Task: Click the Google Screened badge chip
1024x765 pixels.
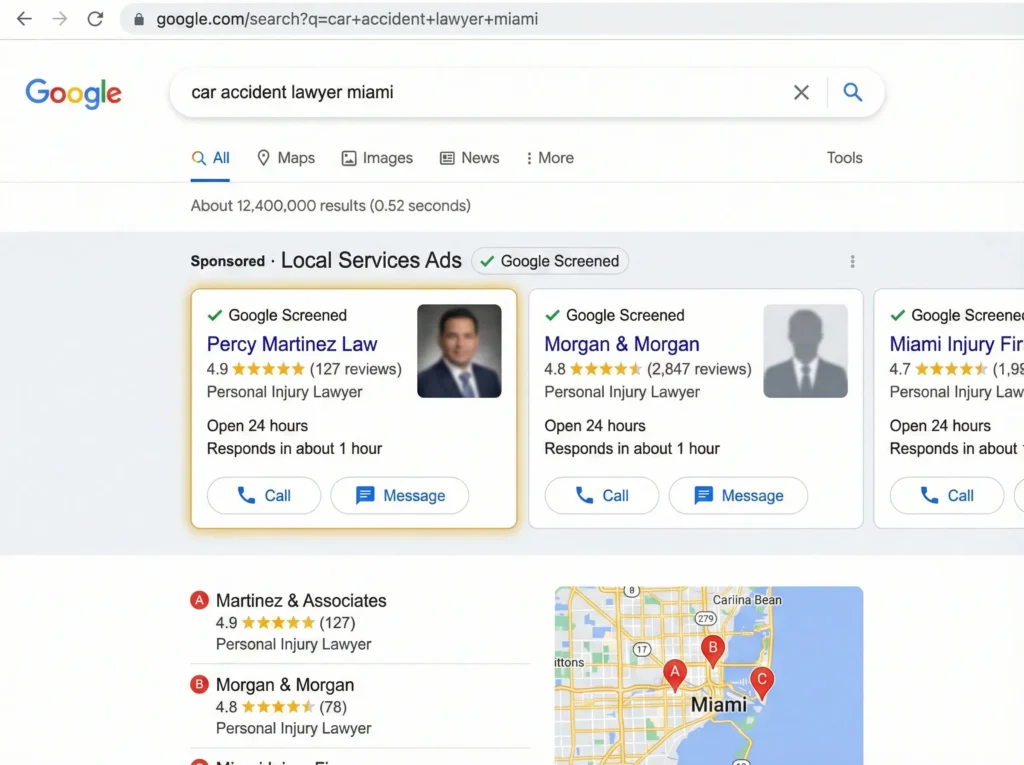Action: [x=550, y=261]
